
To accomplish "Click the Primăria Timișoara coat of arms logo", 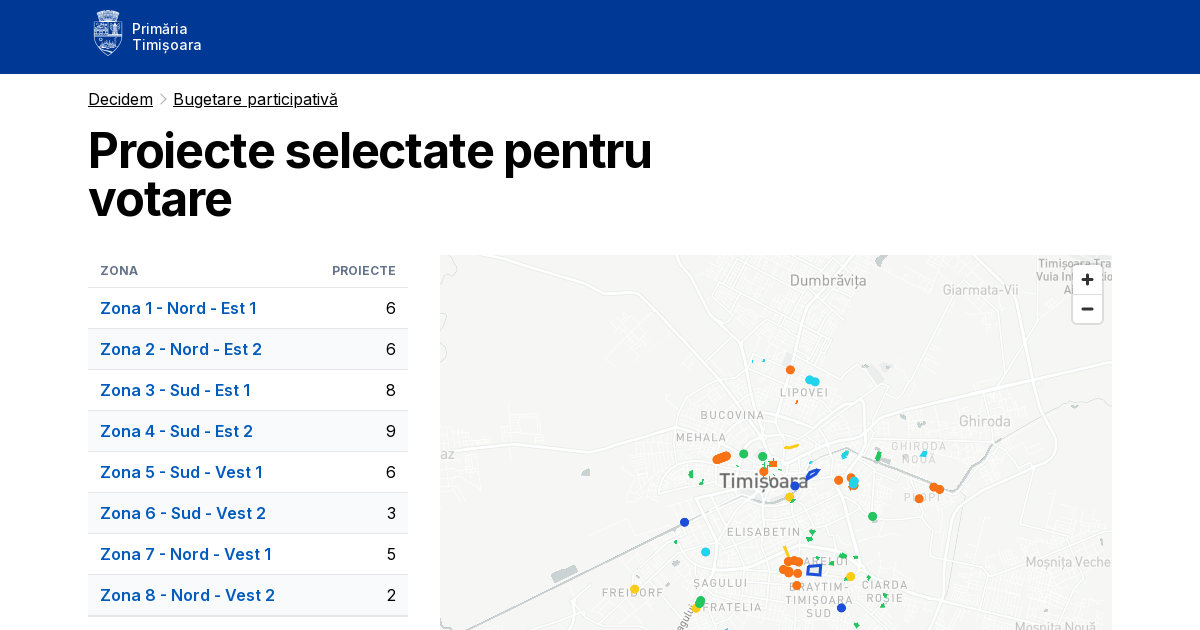I will coord(108,33).
